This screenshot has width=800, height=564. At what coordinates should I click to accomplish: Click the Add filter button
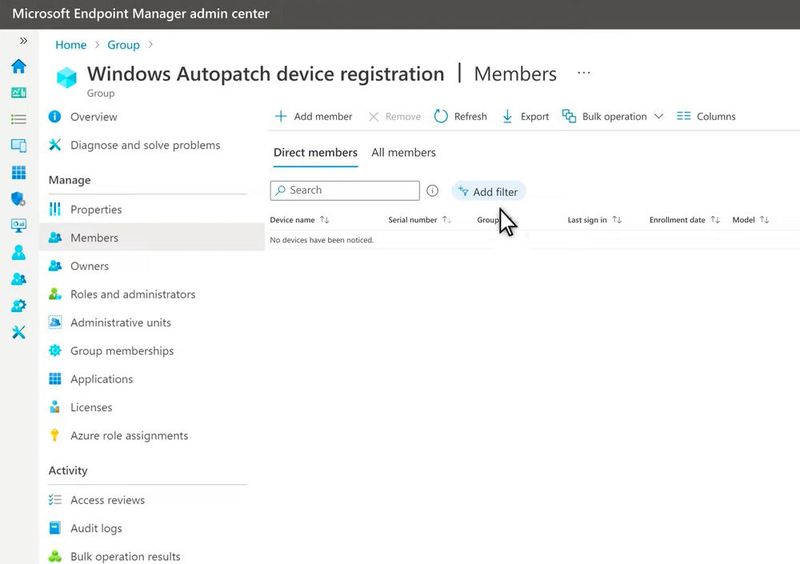488,192
